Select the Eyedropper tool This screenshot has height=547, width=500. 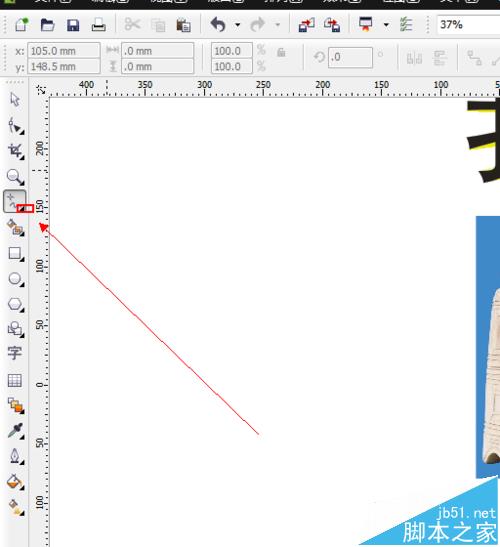coord(15,431)
